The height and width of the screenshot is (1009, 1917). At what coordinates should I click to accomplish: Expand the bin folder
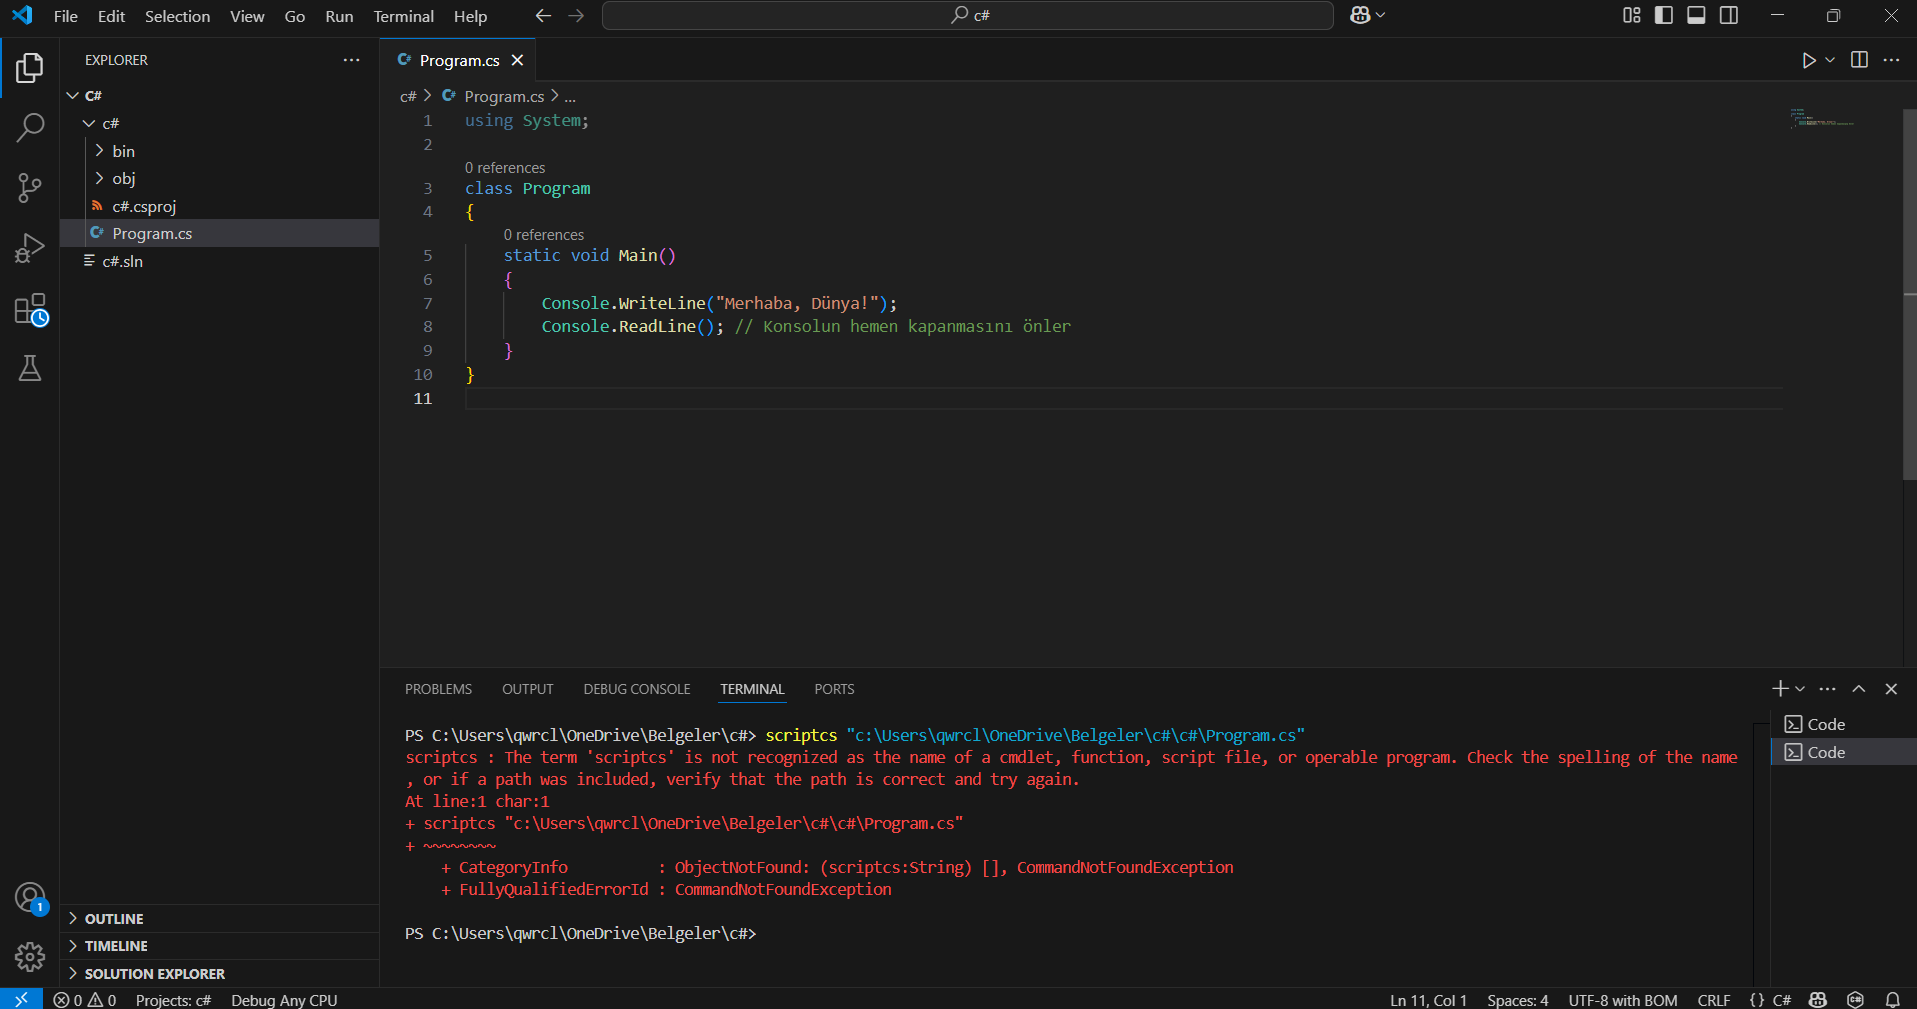[x=123, y=151]
